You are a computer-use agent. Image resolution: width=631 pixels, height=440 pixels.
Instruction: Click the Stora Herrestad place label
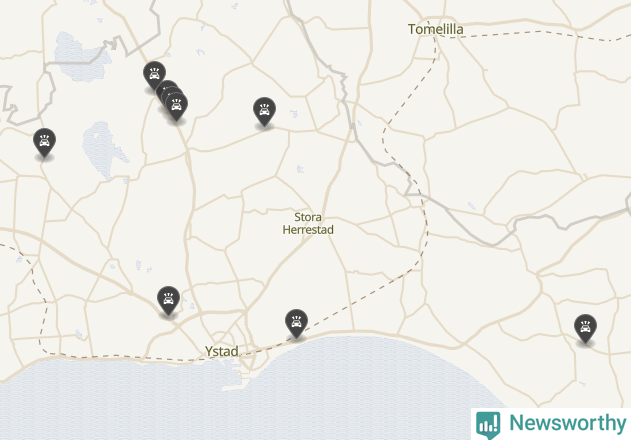click(308, 223)
